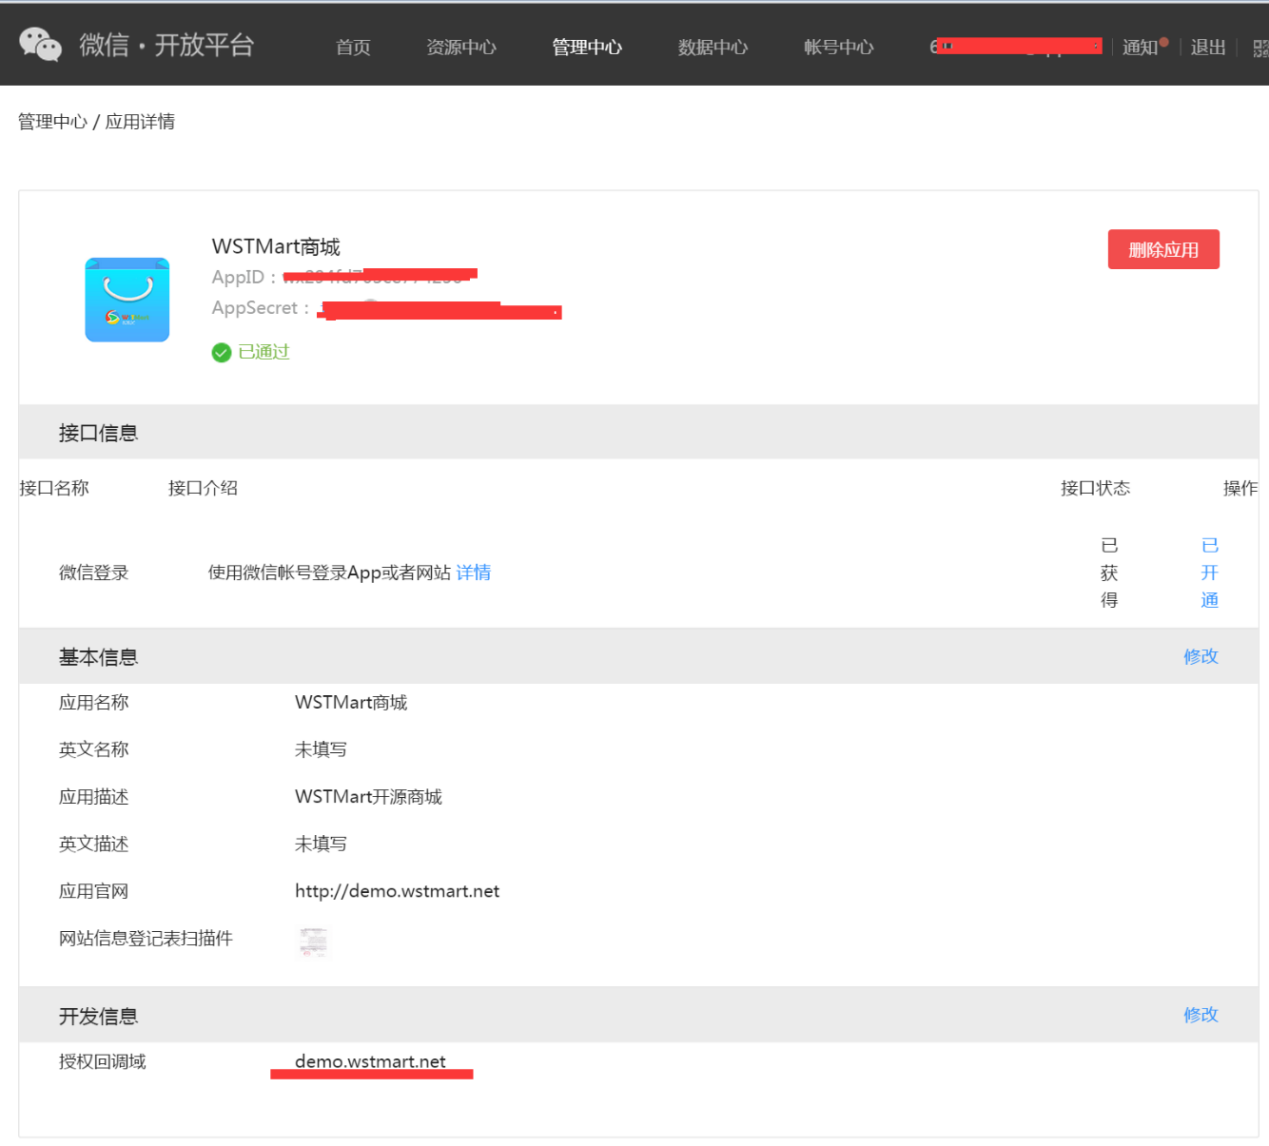This screenshot has height=1146, width=1269.
Task: Click the 接口名称 column header
Action: coord(54,488)
